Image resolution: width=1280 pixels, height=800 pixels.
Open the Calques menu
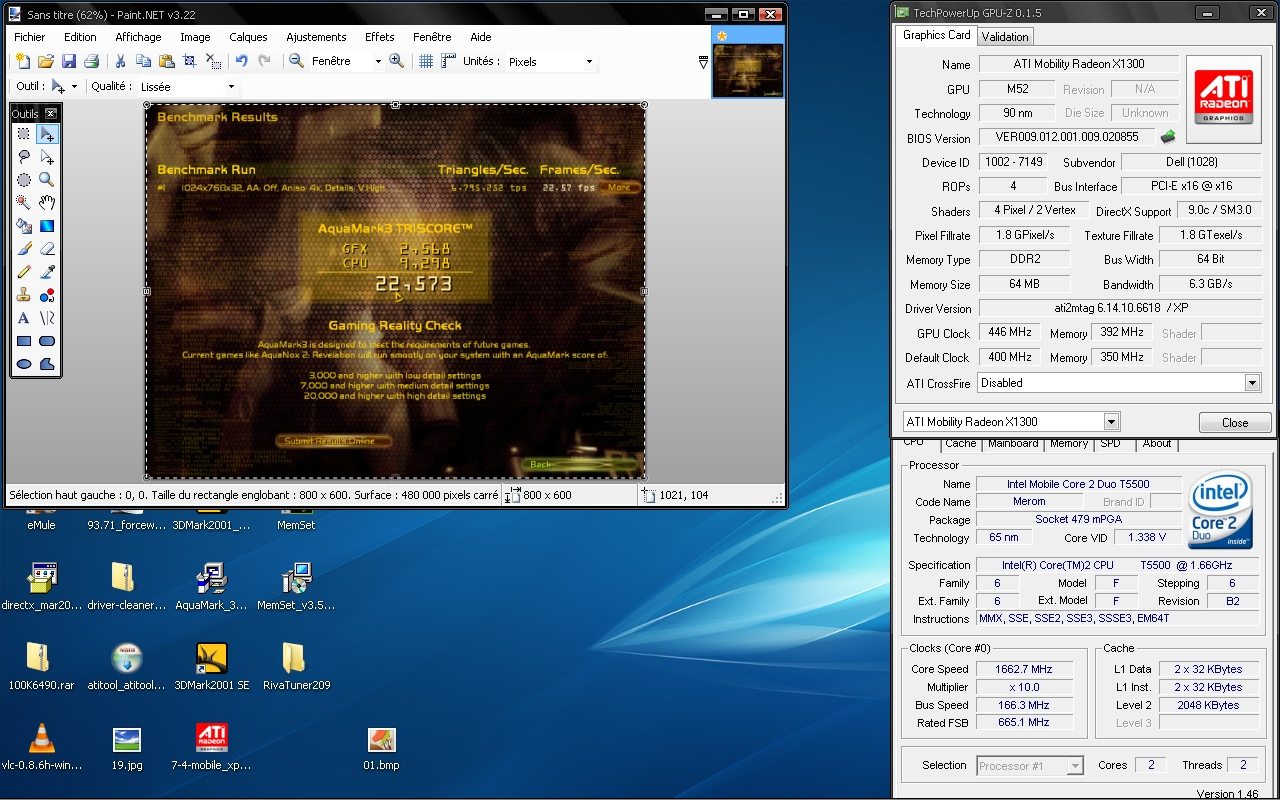[x=248, y=37]
